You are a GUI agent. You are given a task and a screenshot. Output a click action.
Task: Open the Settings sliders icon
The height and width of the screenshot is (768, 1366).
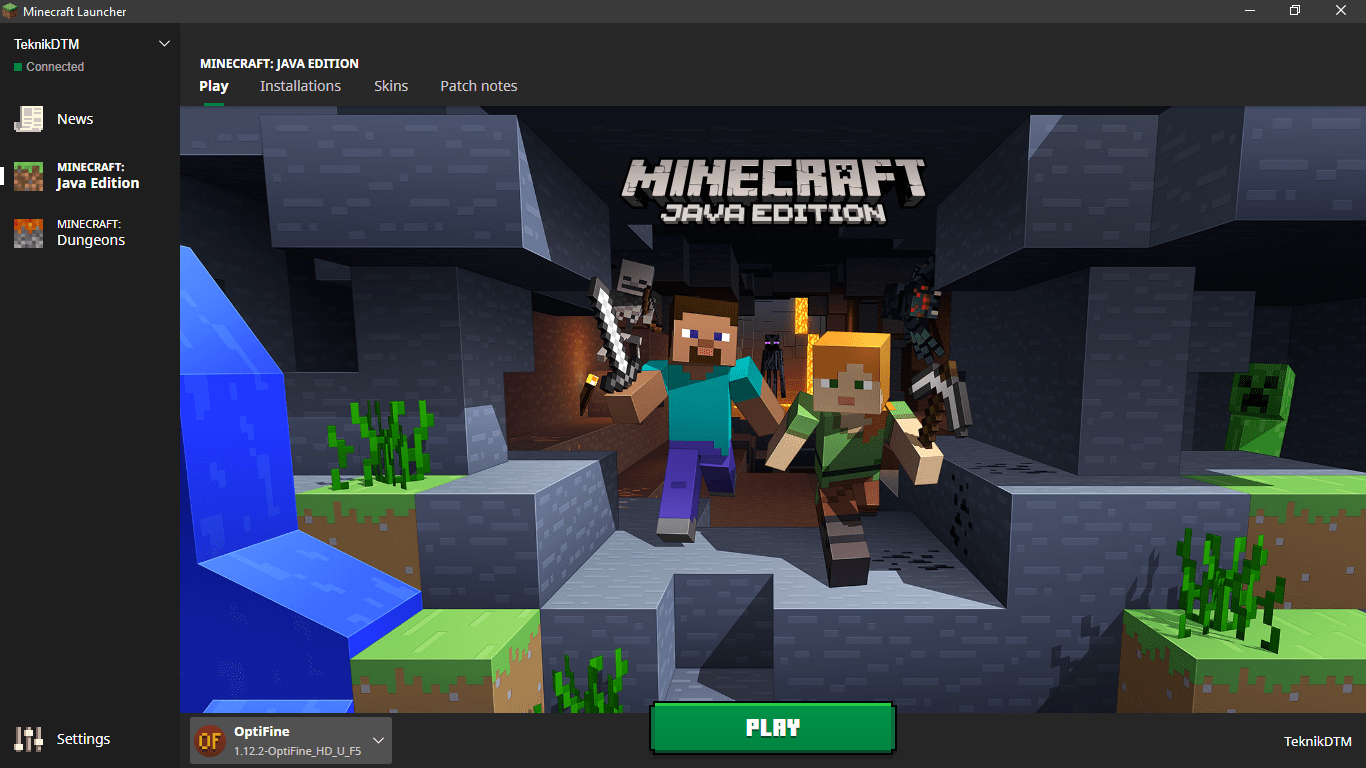pyautogui.click(x=28, y=739)
